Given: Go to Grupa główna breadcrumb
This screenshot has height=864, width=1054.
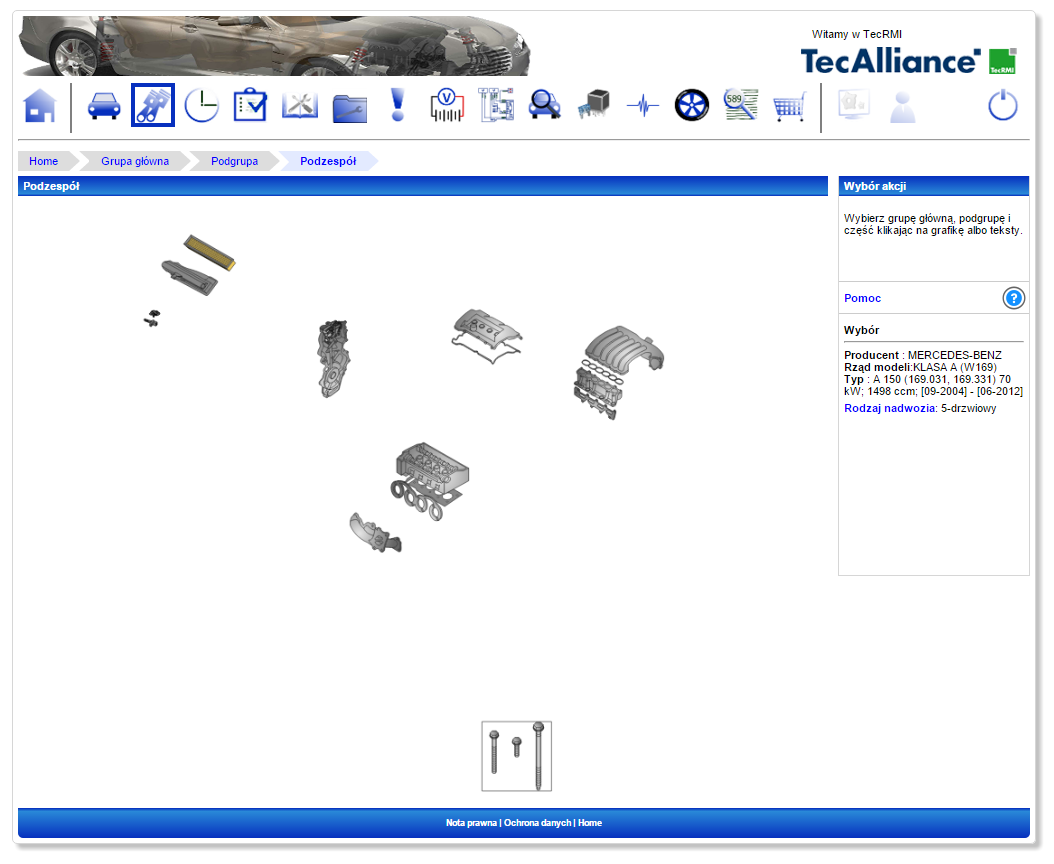Looking at the screenshot, I should [x=135, y=161].
